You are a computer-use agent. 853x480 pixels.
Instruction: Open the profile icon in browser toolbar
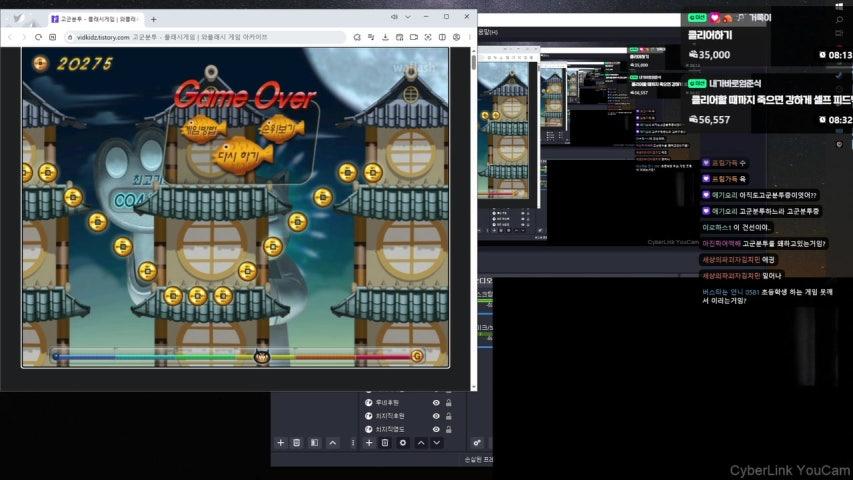click(x=456, y=37)
